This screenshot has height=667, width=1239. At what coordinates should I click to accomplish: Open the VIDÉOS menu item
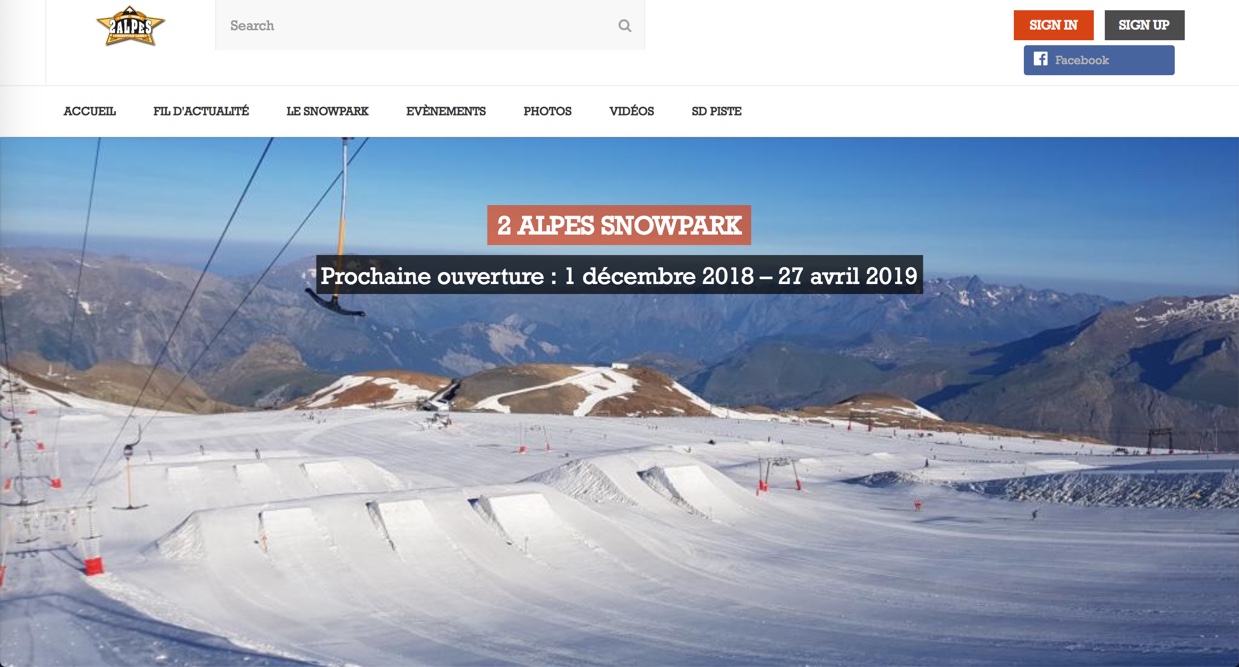coord(631,111)
